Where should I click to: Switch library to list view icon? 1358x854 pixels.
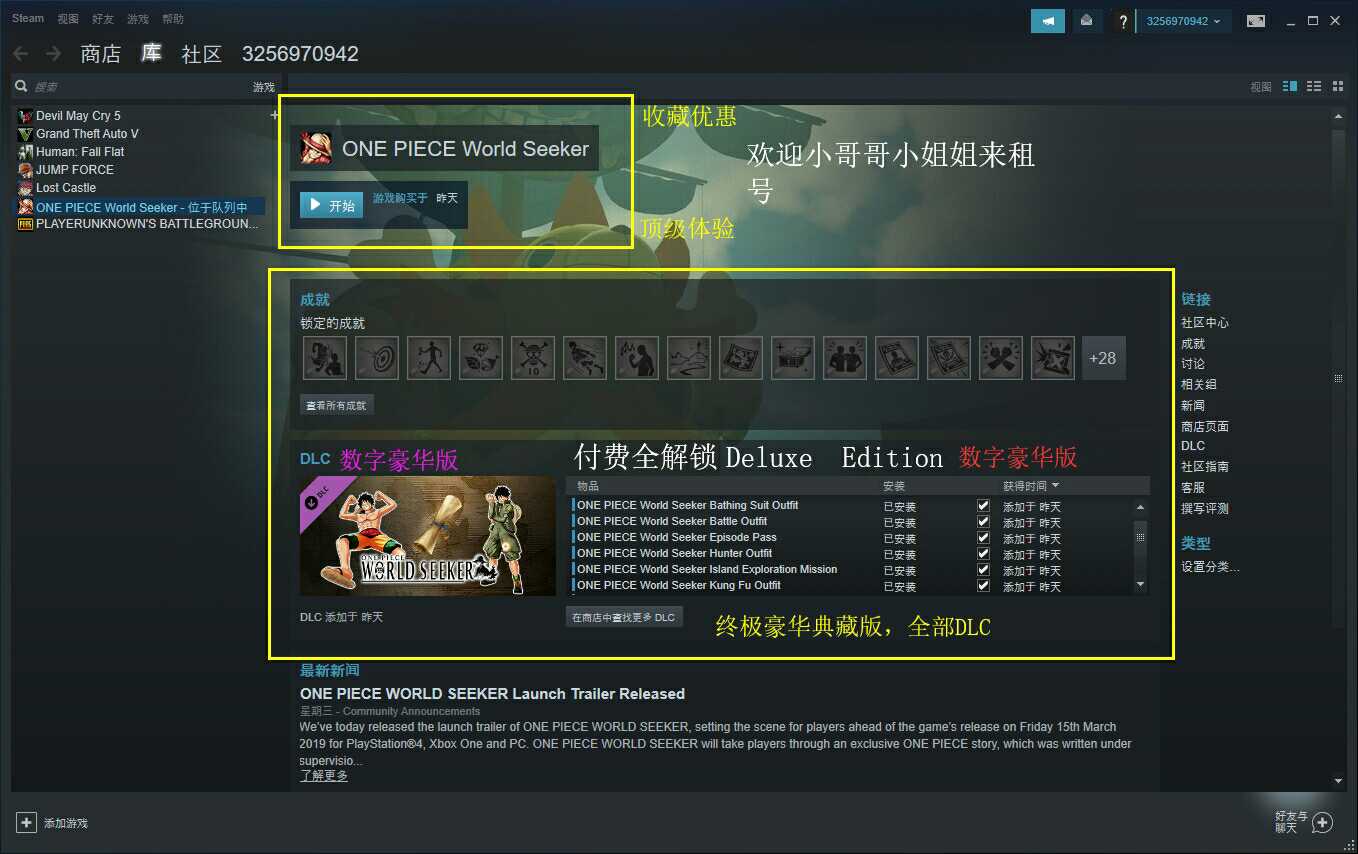[x=1314, y=86]
